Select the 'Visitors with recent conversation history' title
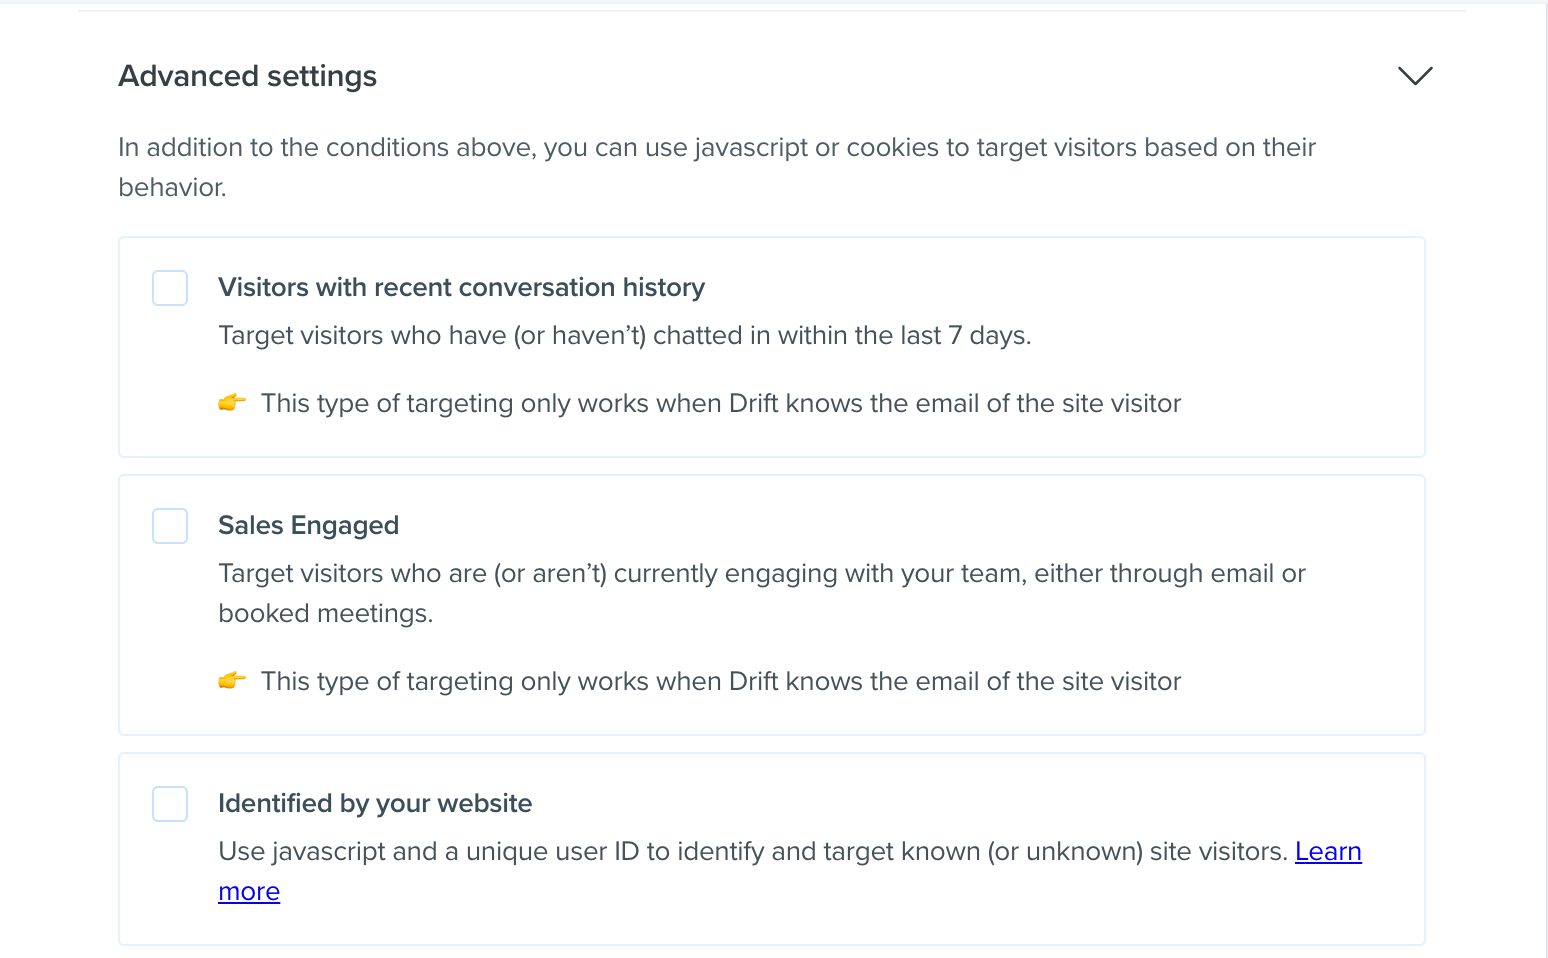Image resolution: width=1548 pixels, height=958 pixels. [x=462, y=288]
